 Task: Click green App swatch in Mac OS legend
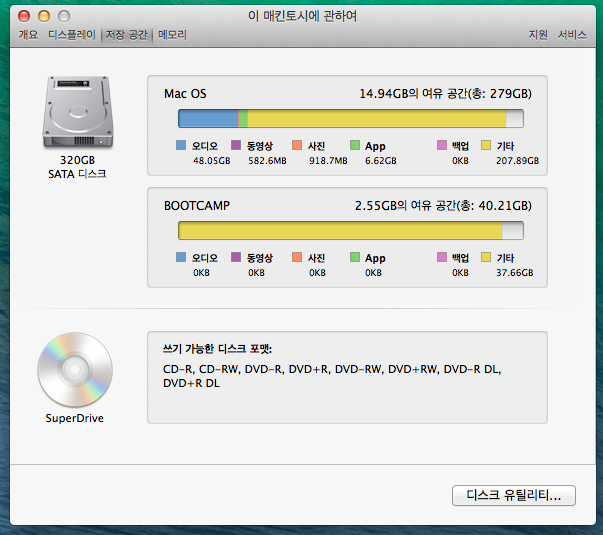click(x=355, y=146)
